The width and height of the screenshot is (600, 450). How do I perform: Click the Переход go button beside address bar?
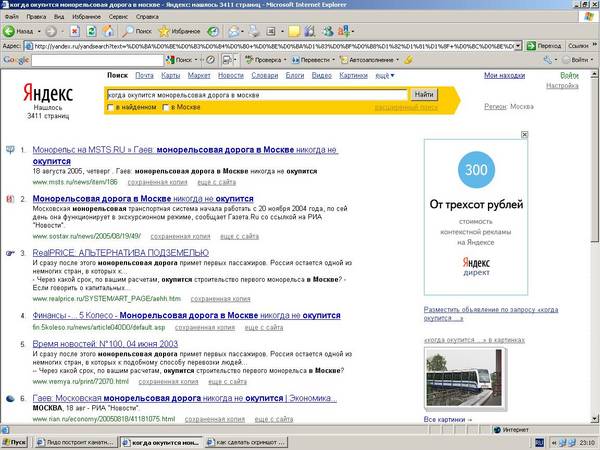(544, 46)
